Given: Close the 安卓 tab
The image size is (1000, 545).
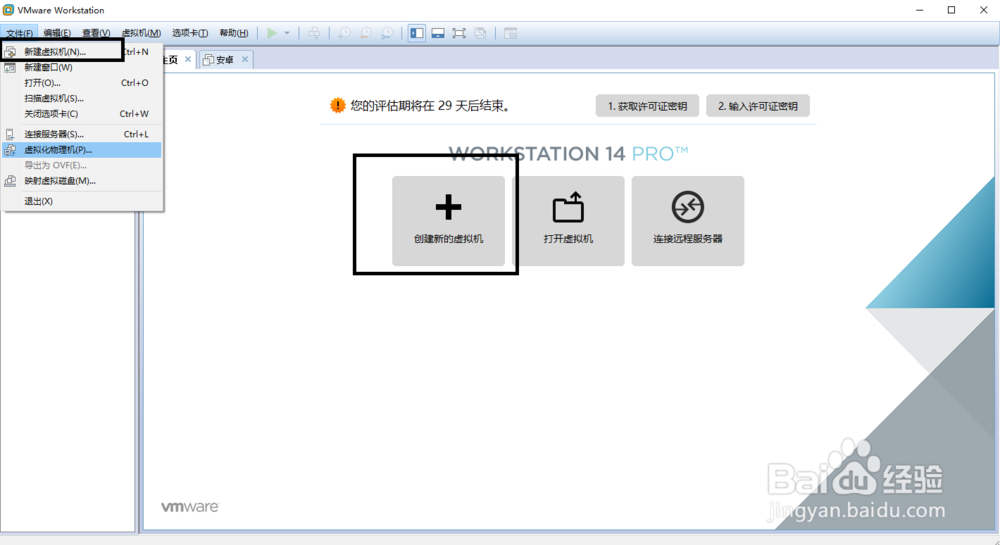Looking at the screenshot, I should 245,59.
